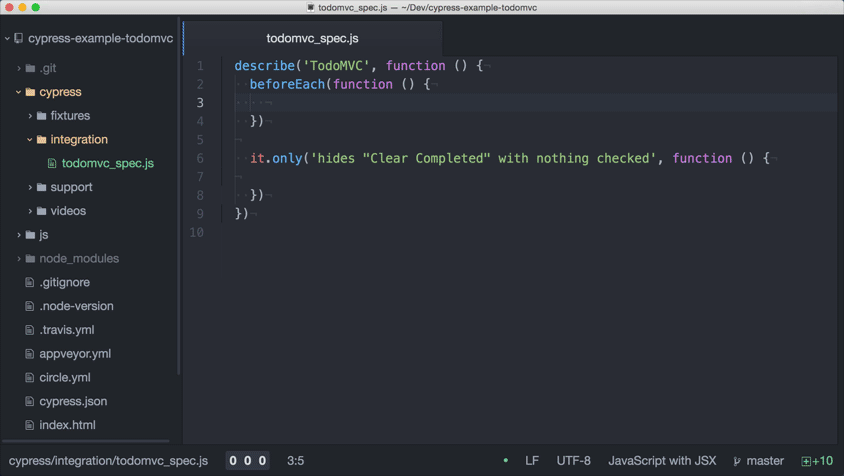Select circle.yml in the file tree

(x=65, y=377)
